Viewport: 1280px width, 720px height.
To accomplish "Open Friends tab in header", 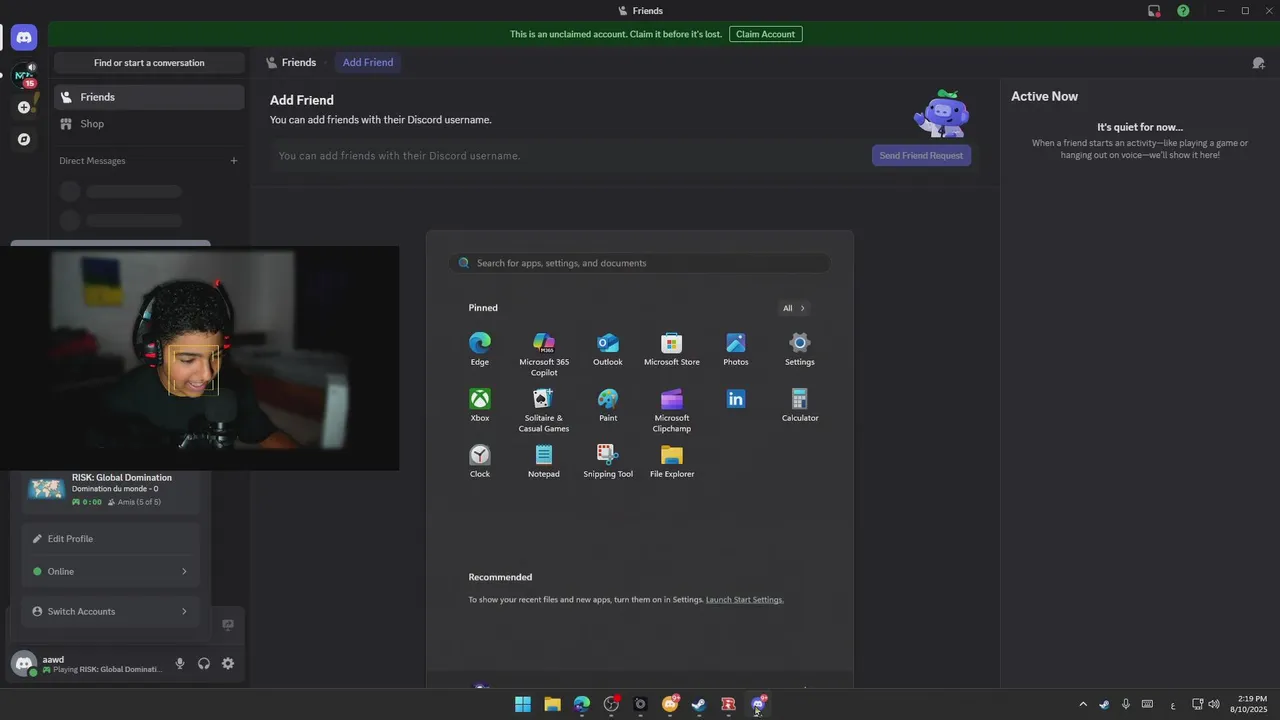I will click(291, 62).
